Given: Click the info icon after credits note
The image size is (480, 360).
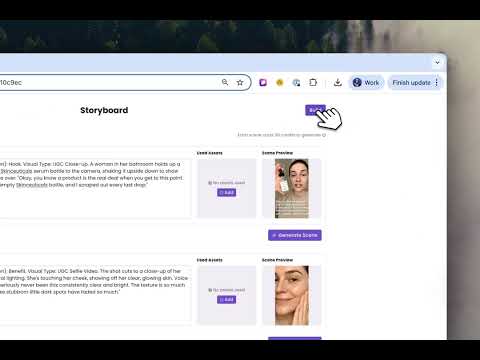Looking at the screenshot, I should pyautogui.click(x=324, y=135).
